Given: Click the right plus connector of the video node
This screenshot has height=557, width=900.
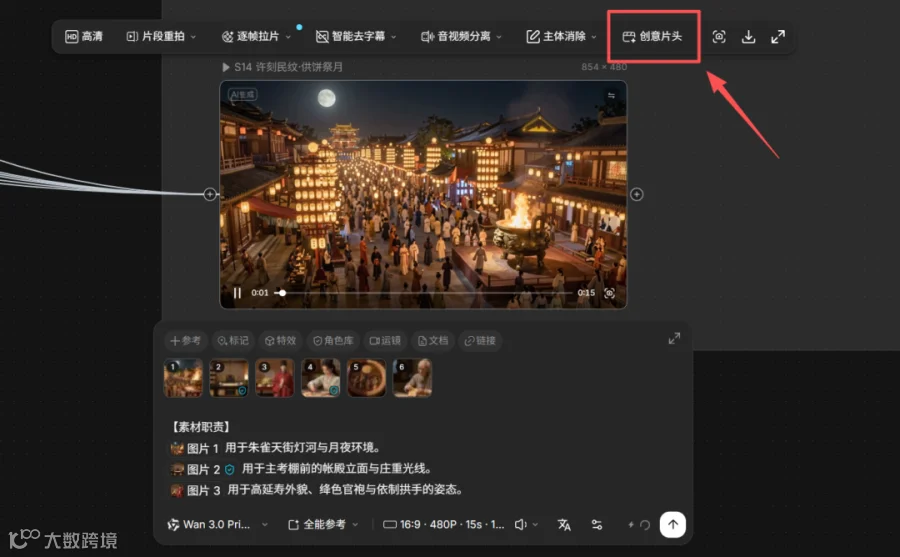Looking at the screenshot, I should (637, 195).
